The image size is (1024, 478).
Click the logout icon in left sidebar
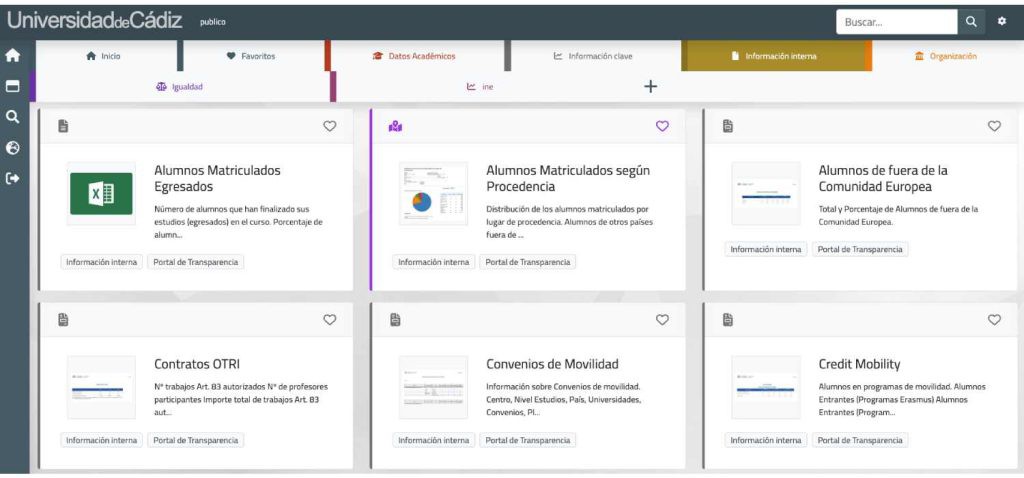click(13, 179)
